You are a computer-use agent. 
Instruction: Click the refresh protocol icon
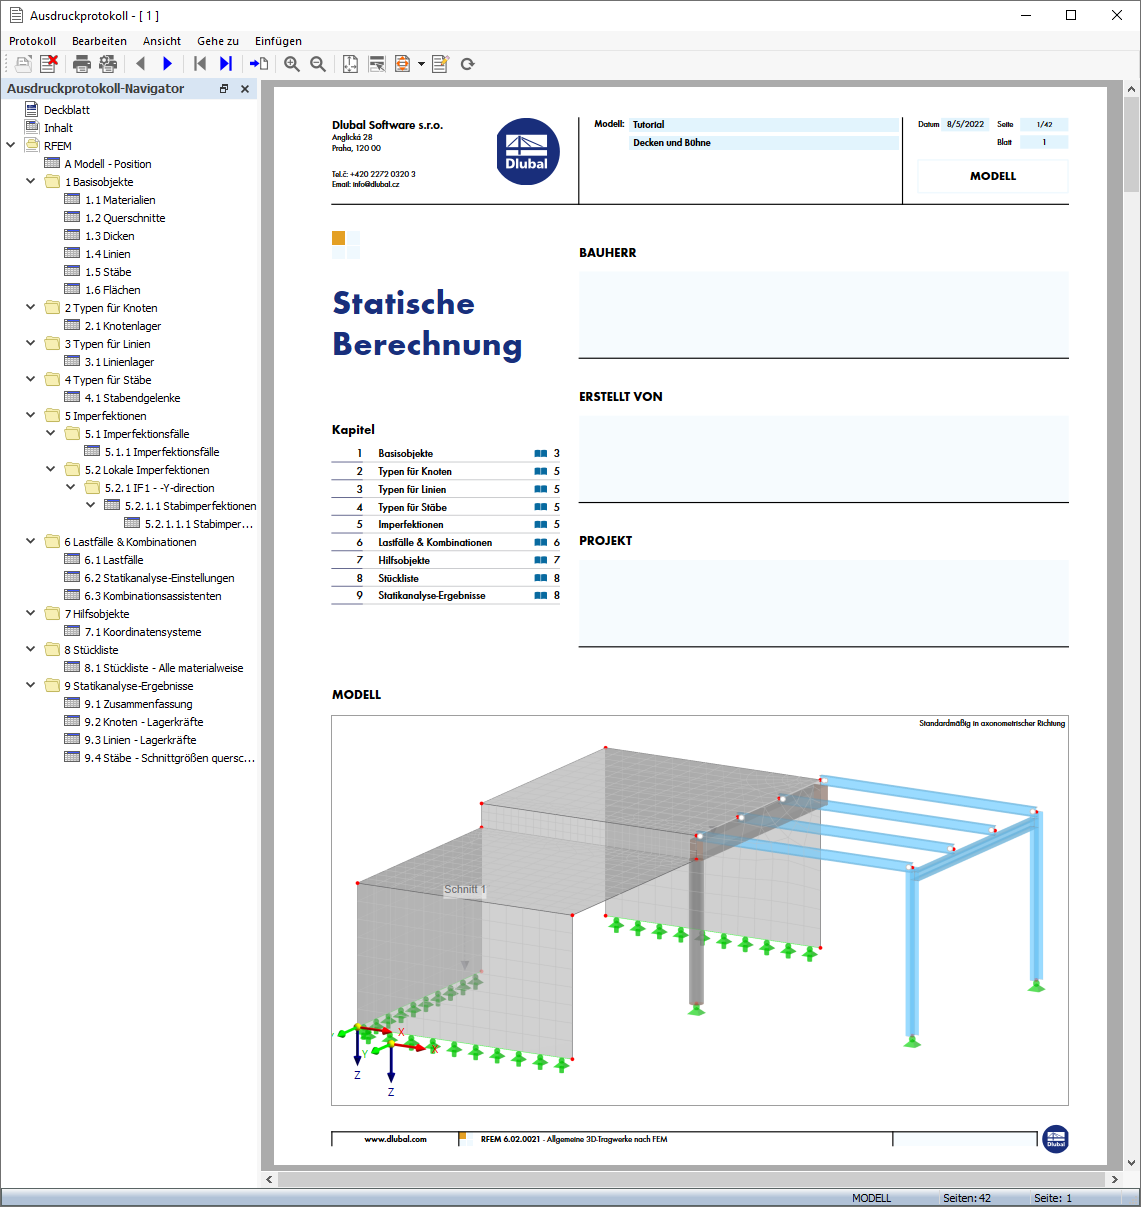click(467, 64)
